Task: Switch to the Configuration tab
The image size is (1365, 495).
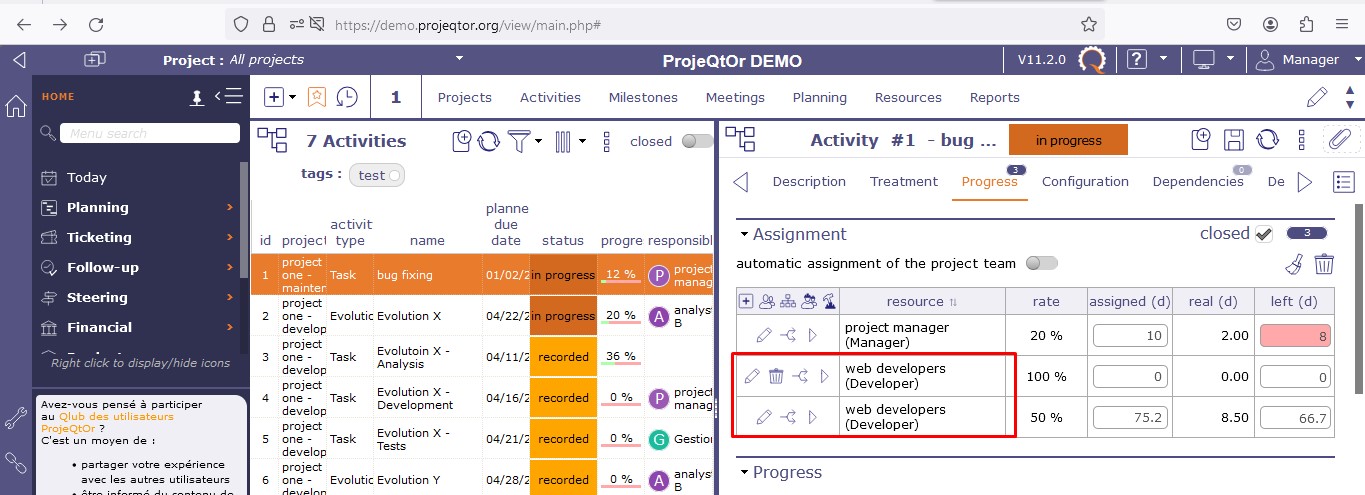Action: tap(1085, 181)
